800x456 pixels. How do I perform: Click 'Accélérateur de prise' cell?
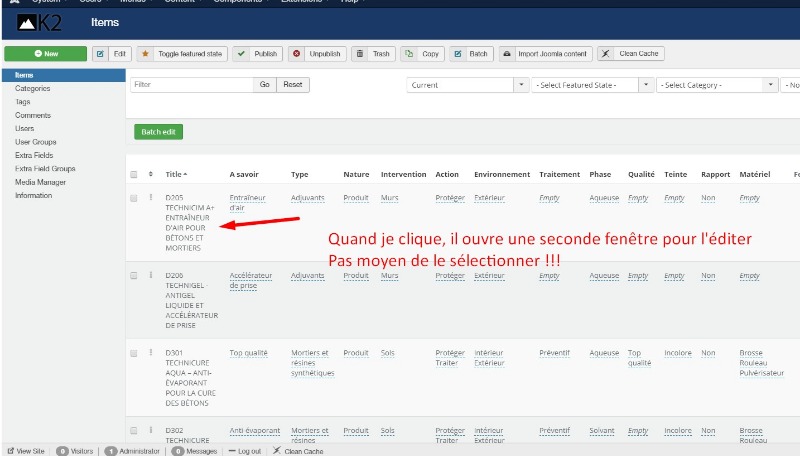point(251,281)
